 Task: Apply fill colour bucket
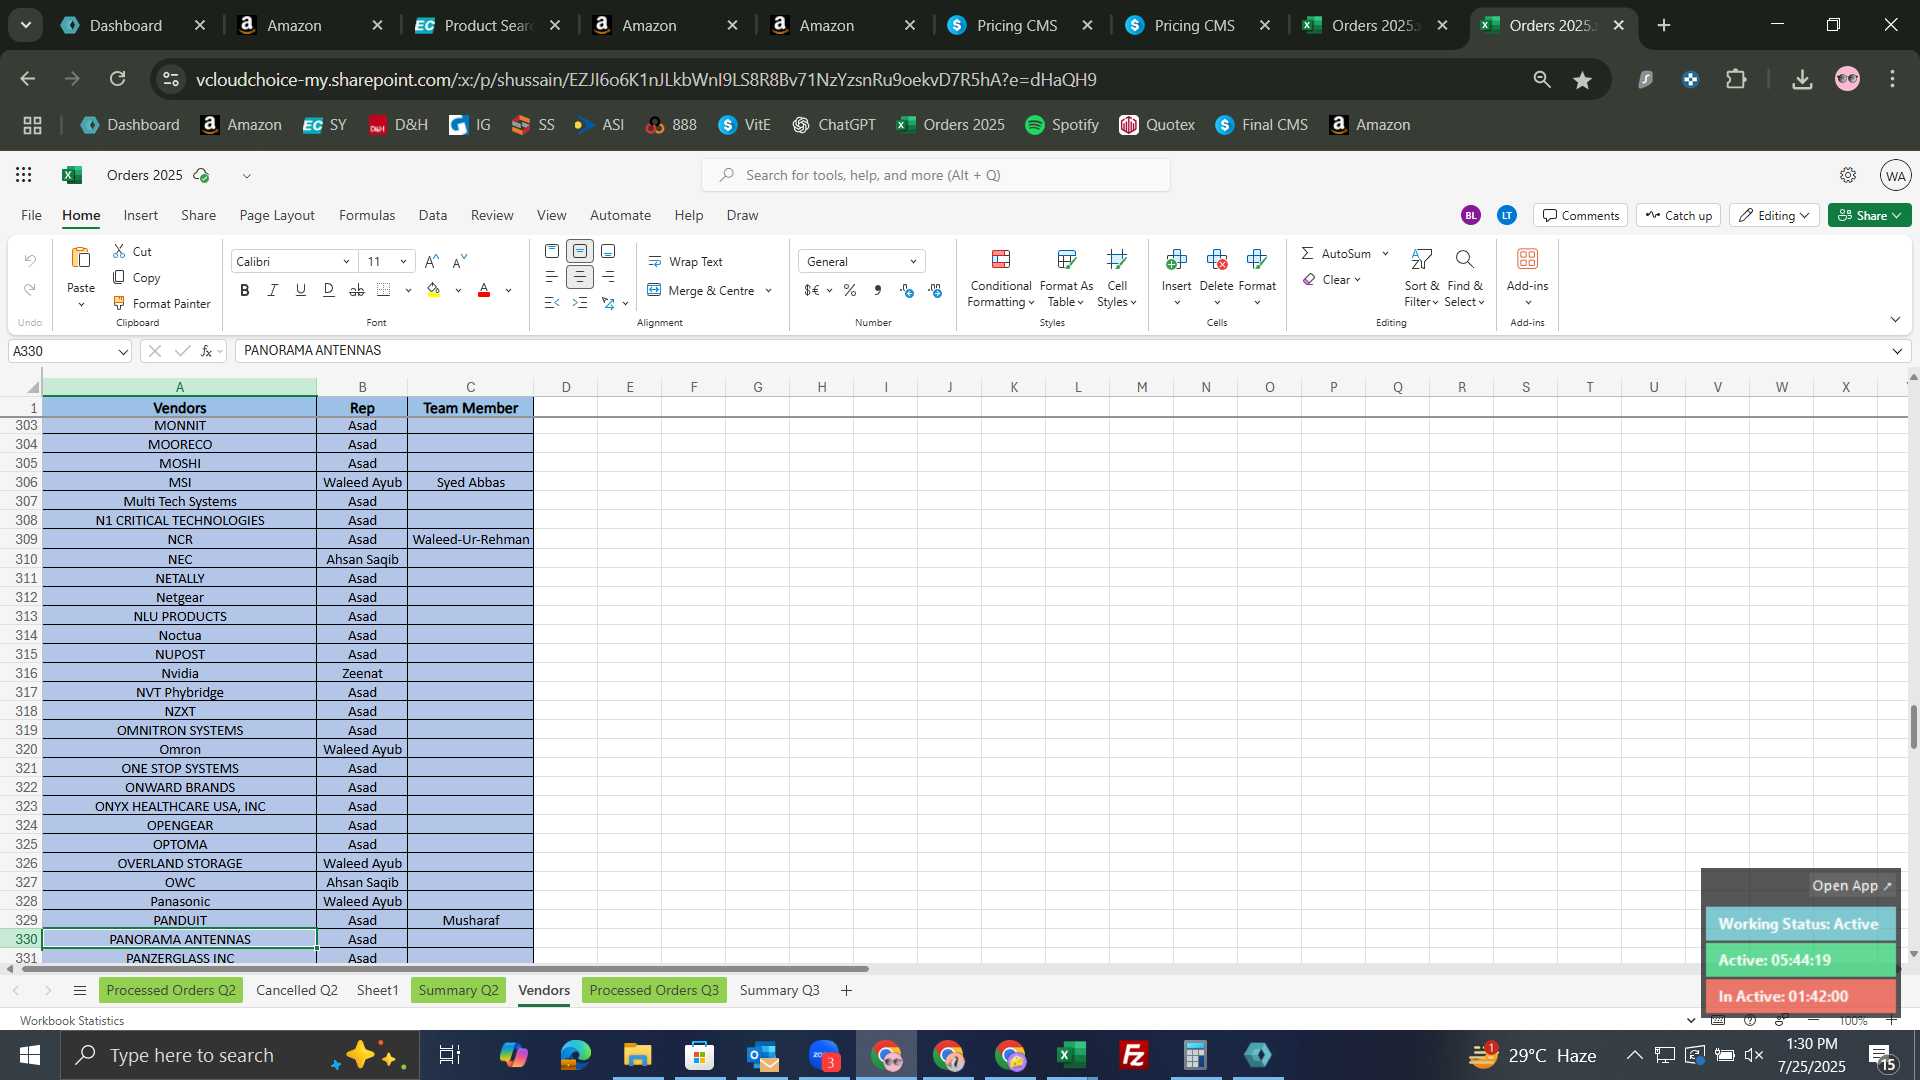tap(434, 290)
